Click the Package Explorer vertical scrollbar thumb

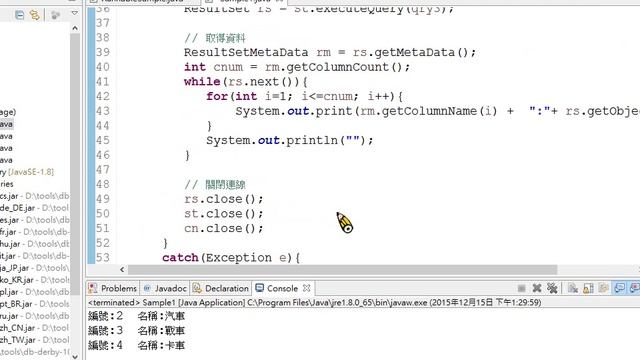pyautogui.click(x=75, y=163)
